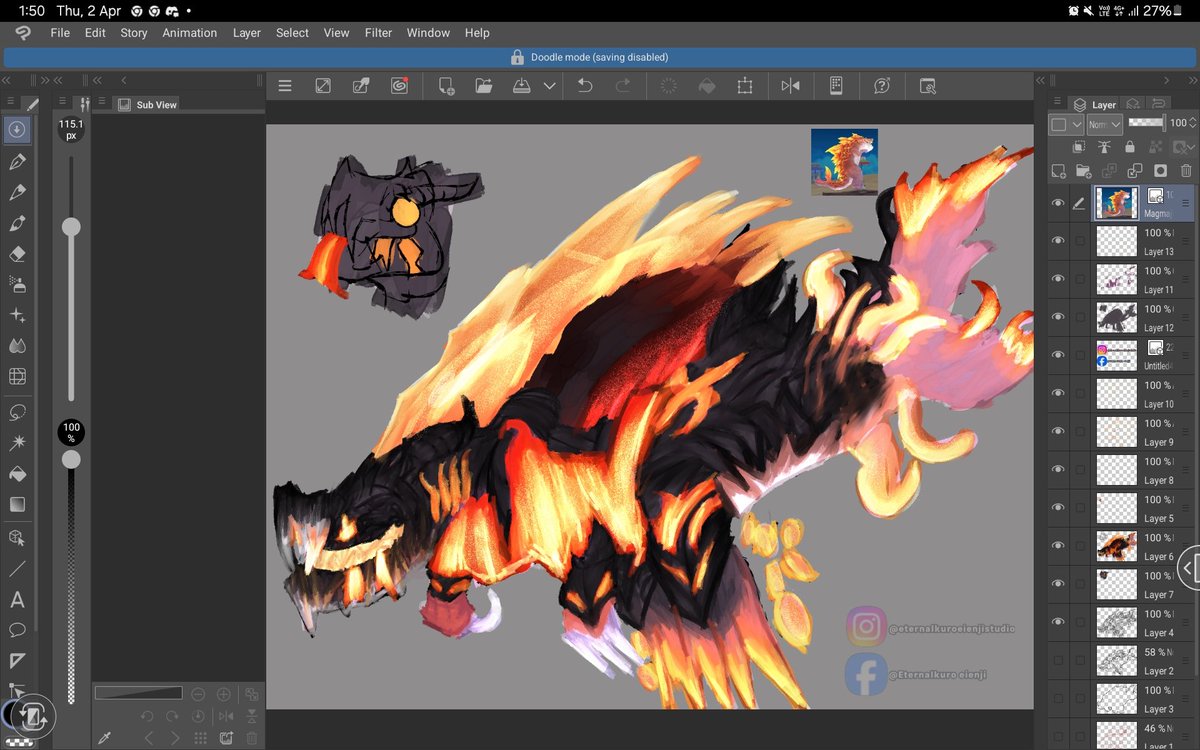Screen dimensions: 1200x750
Task: Click the Create layer mask icon
Action: pos(1160,171)
